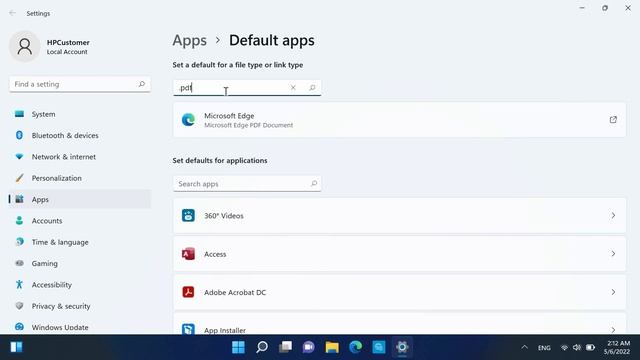
Task: Click the battery tray icon
Action: [x=590, y=348]
